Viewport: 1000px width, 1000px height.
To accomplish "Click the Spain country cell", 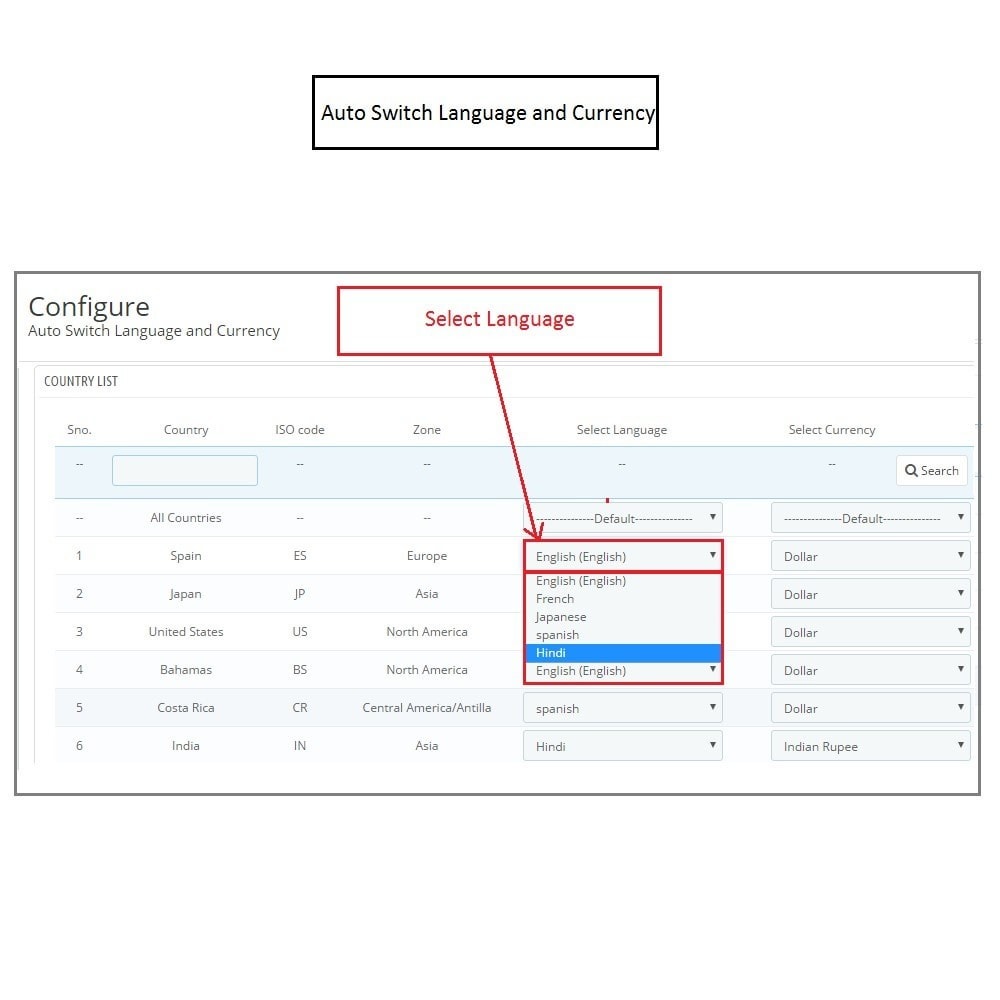I will (186, 555).
